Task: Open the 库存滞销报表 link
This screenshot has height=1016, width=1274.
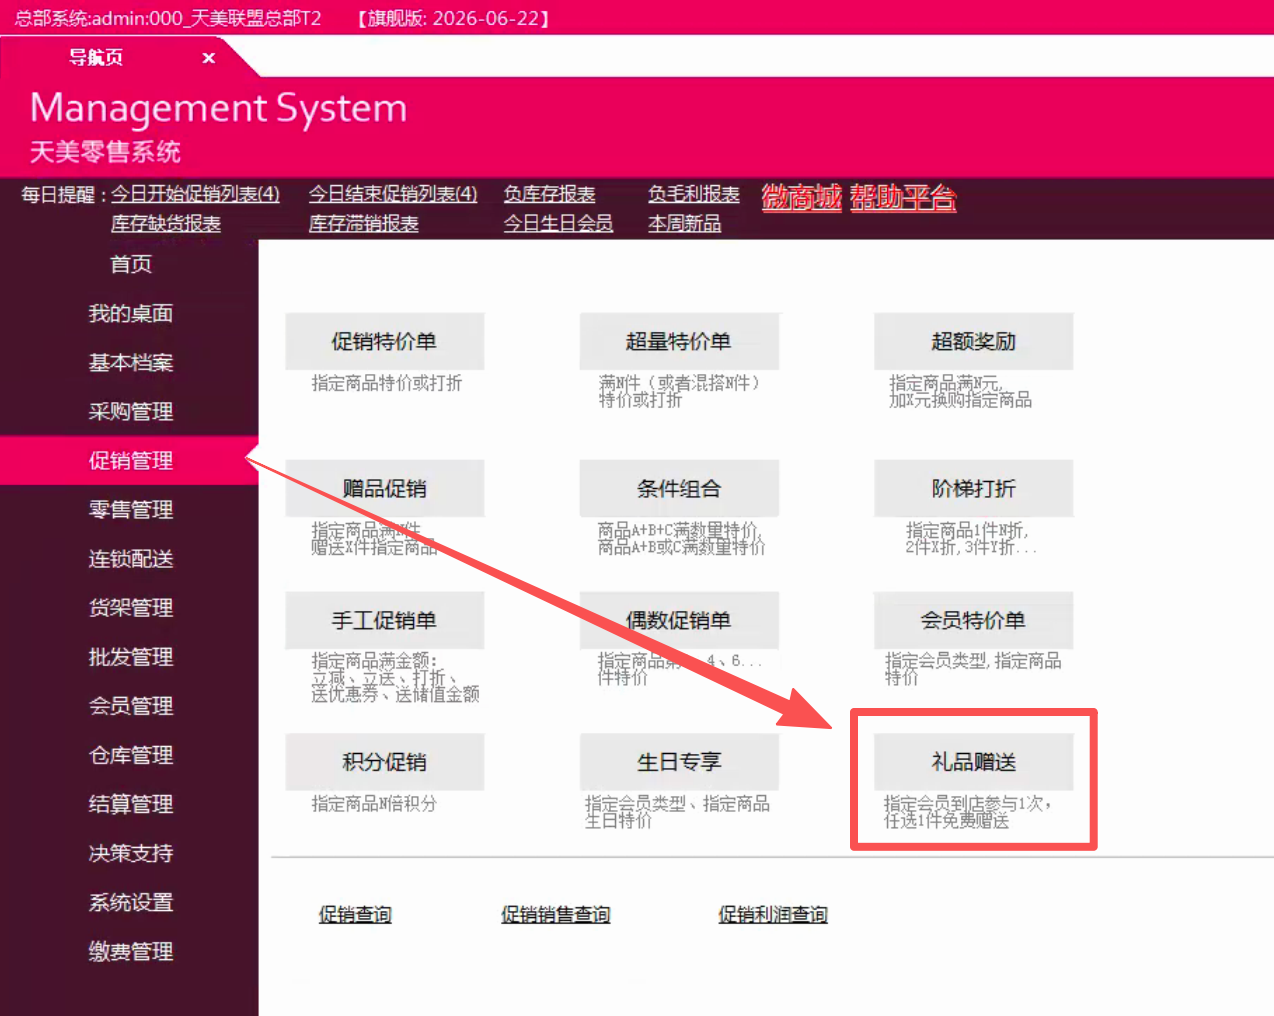Action: point(364,223)
